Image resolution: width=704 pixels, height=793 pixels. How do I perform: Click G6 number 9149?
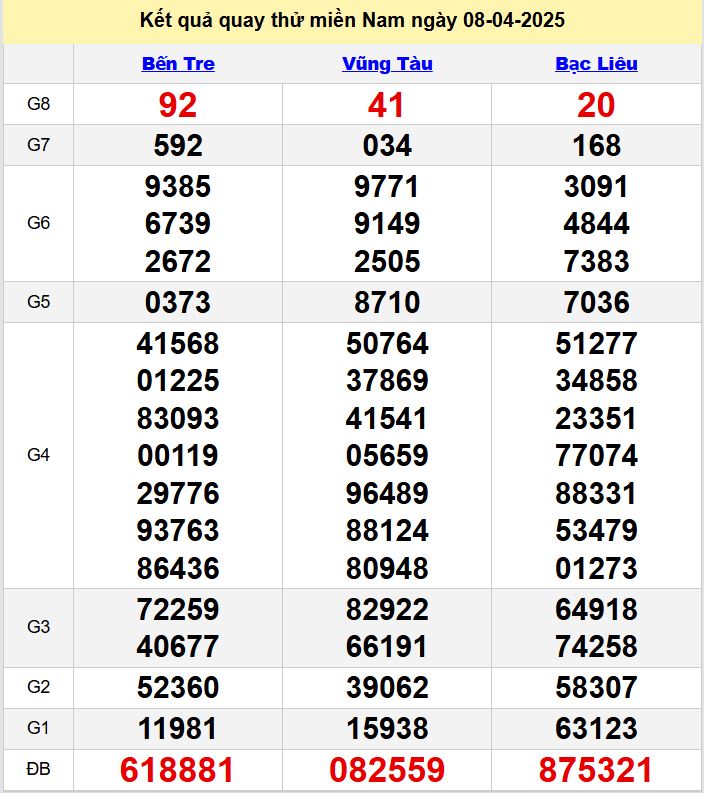tap(387, 224)
